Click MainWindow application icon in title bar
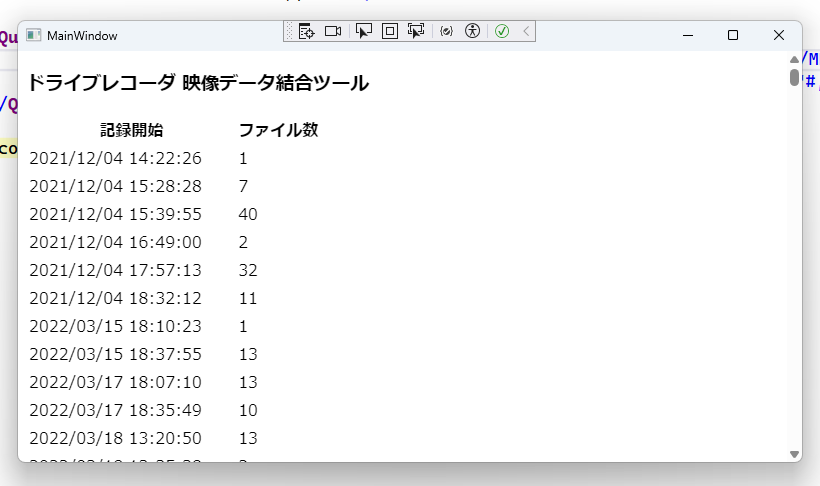The width and height of the screenshot is (820, 486). [33, 35]
